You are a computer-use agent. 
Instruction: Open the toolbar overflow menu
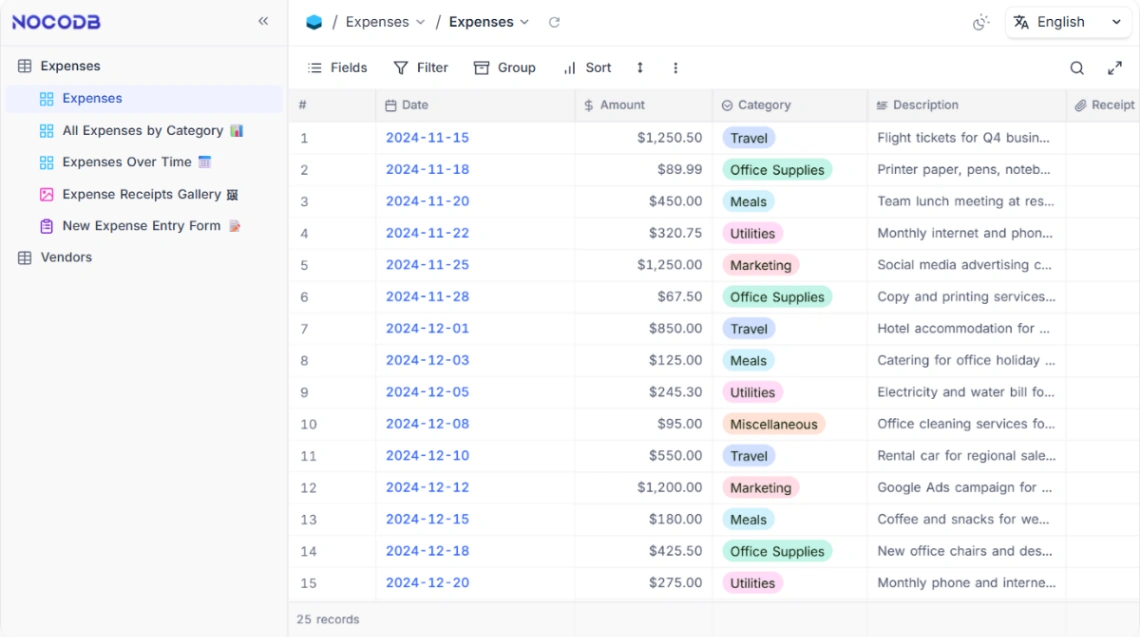coord(676,68)
